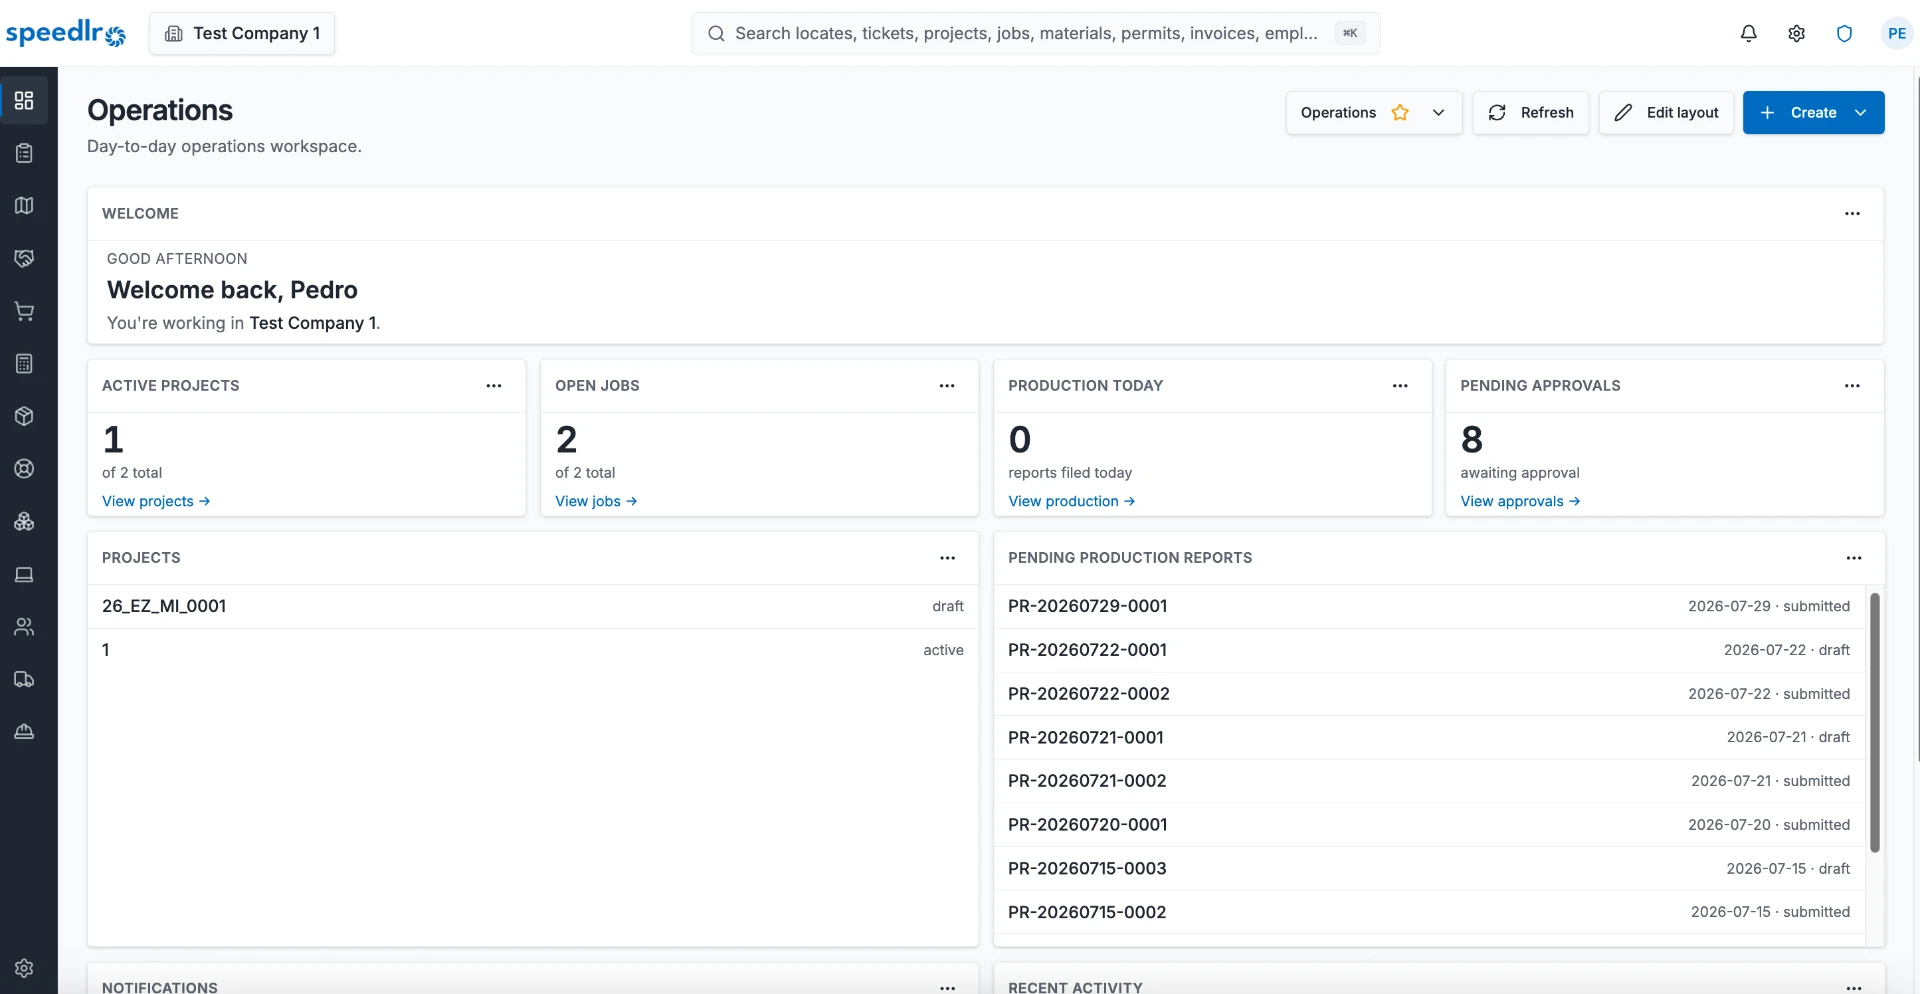Follow the View production link
The width and height of the screenshot is (1920, 994).
tap(1071, 501)
